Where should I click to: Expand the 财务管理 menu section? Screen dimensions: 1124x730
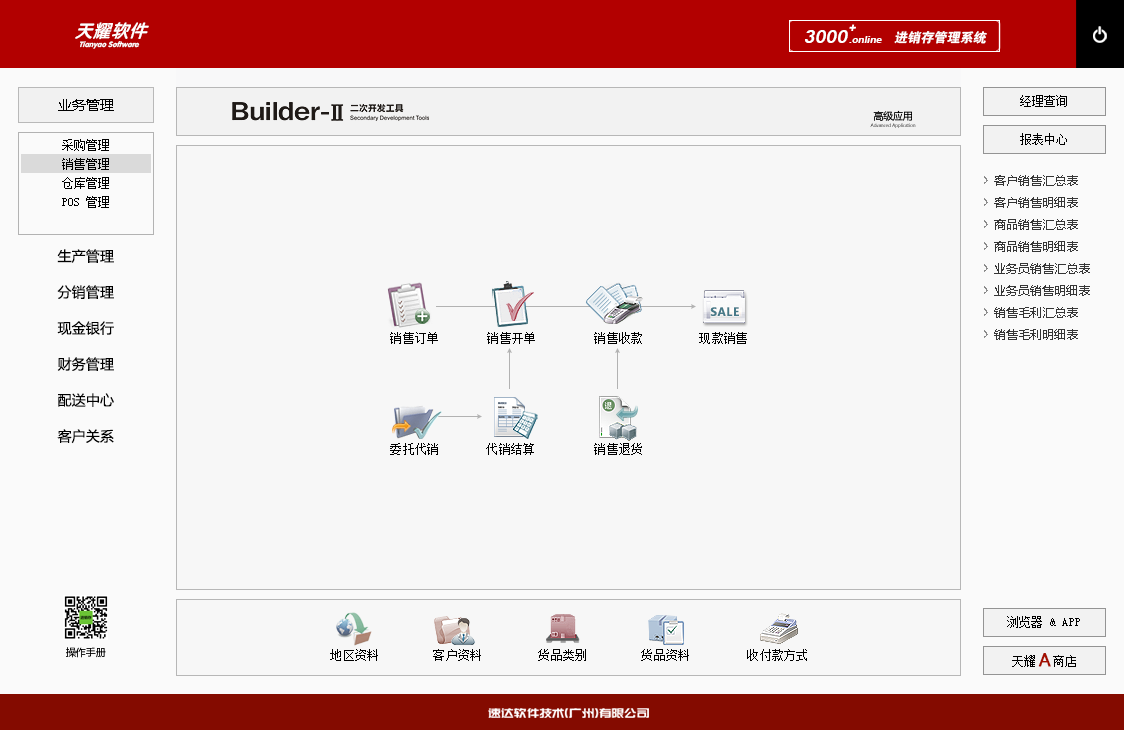[86, 365]
